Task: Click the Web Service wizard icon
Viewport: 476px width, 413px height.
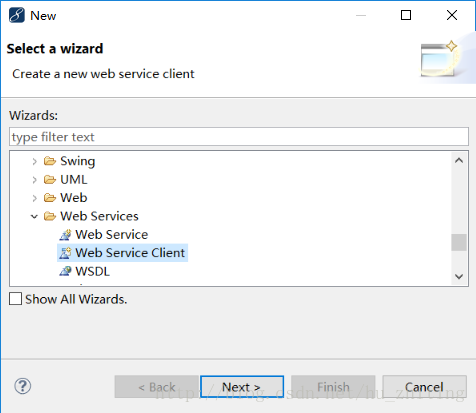Action: pos(65,235)
